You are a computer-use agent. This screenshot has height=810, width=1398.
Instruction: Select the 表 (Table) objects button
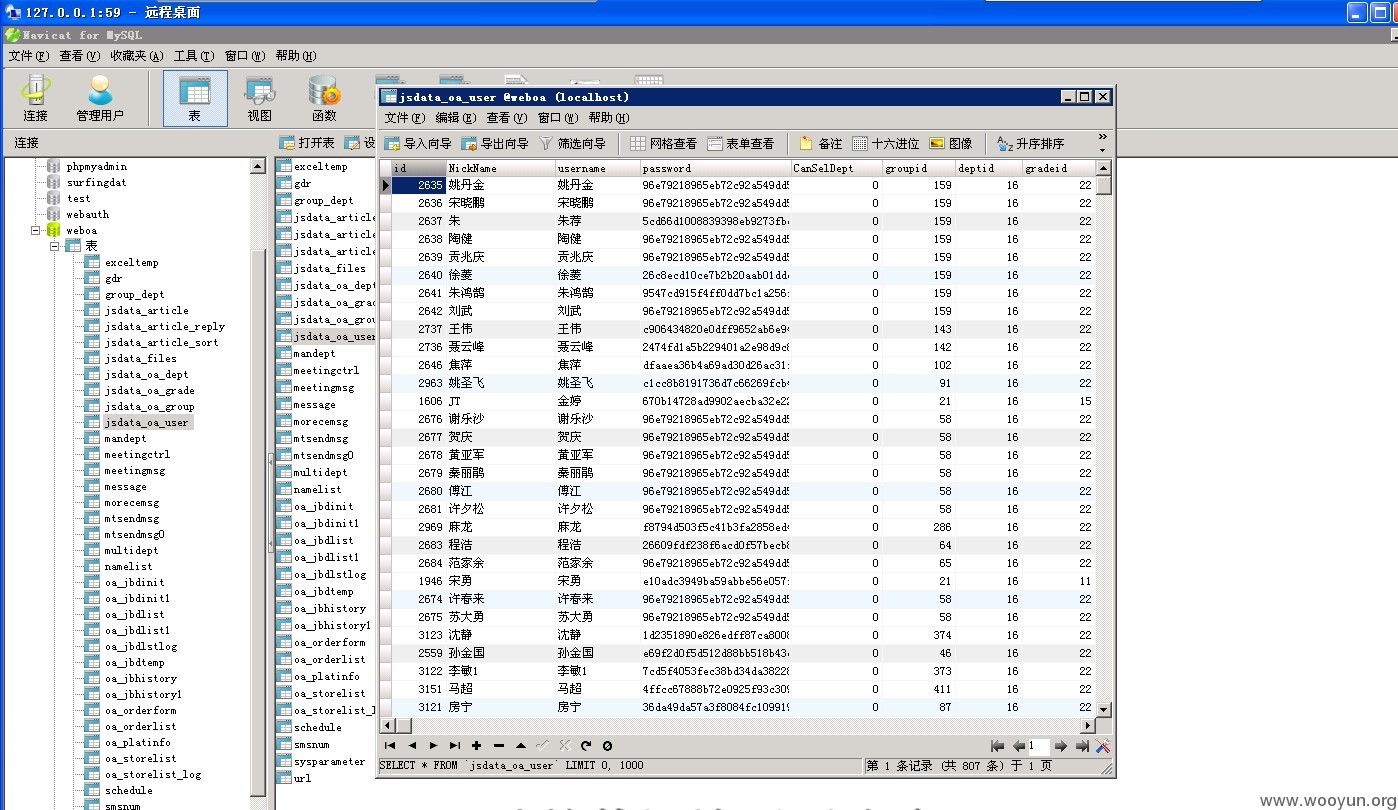coord(195,99)
